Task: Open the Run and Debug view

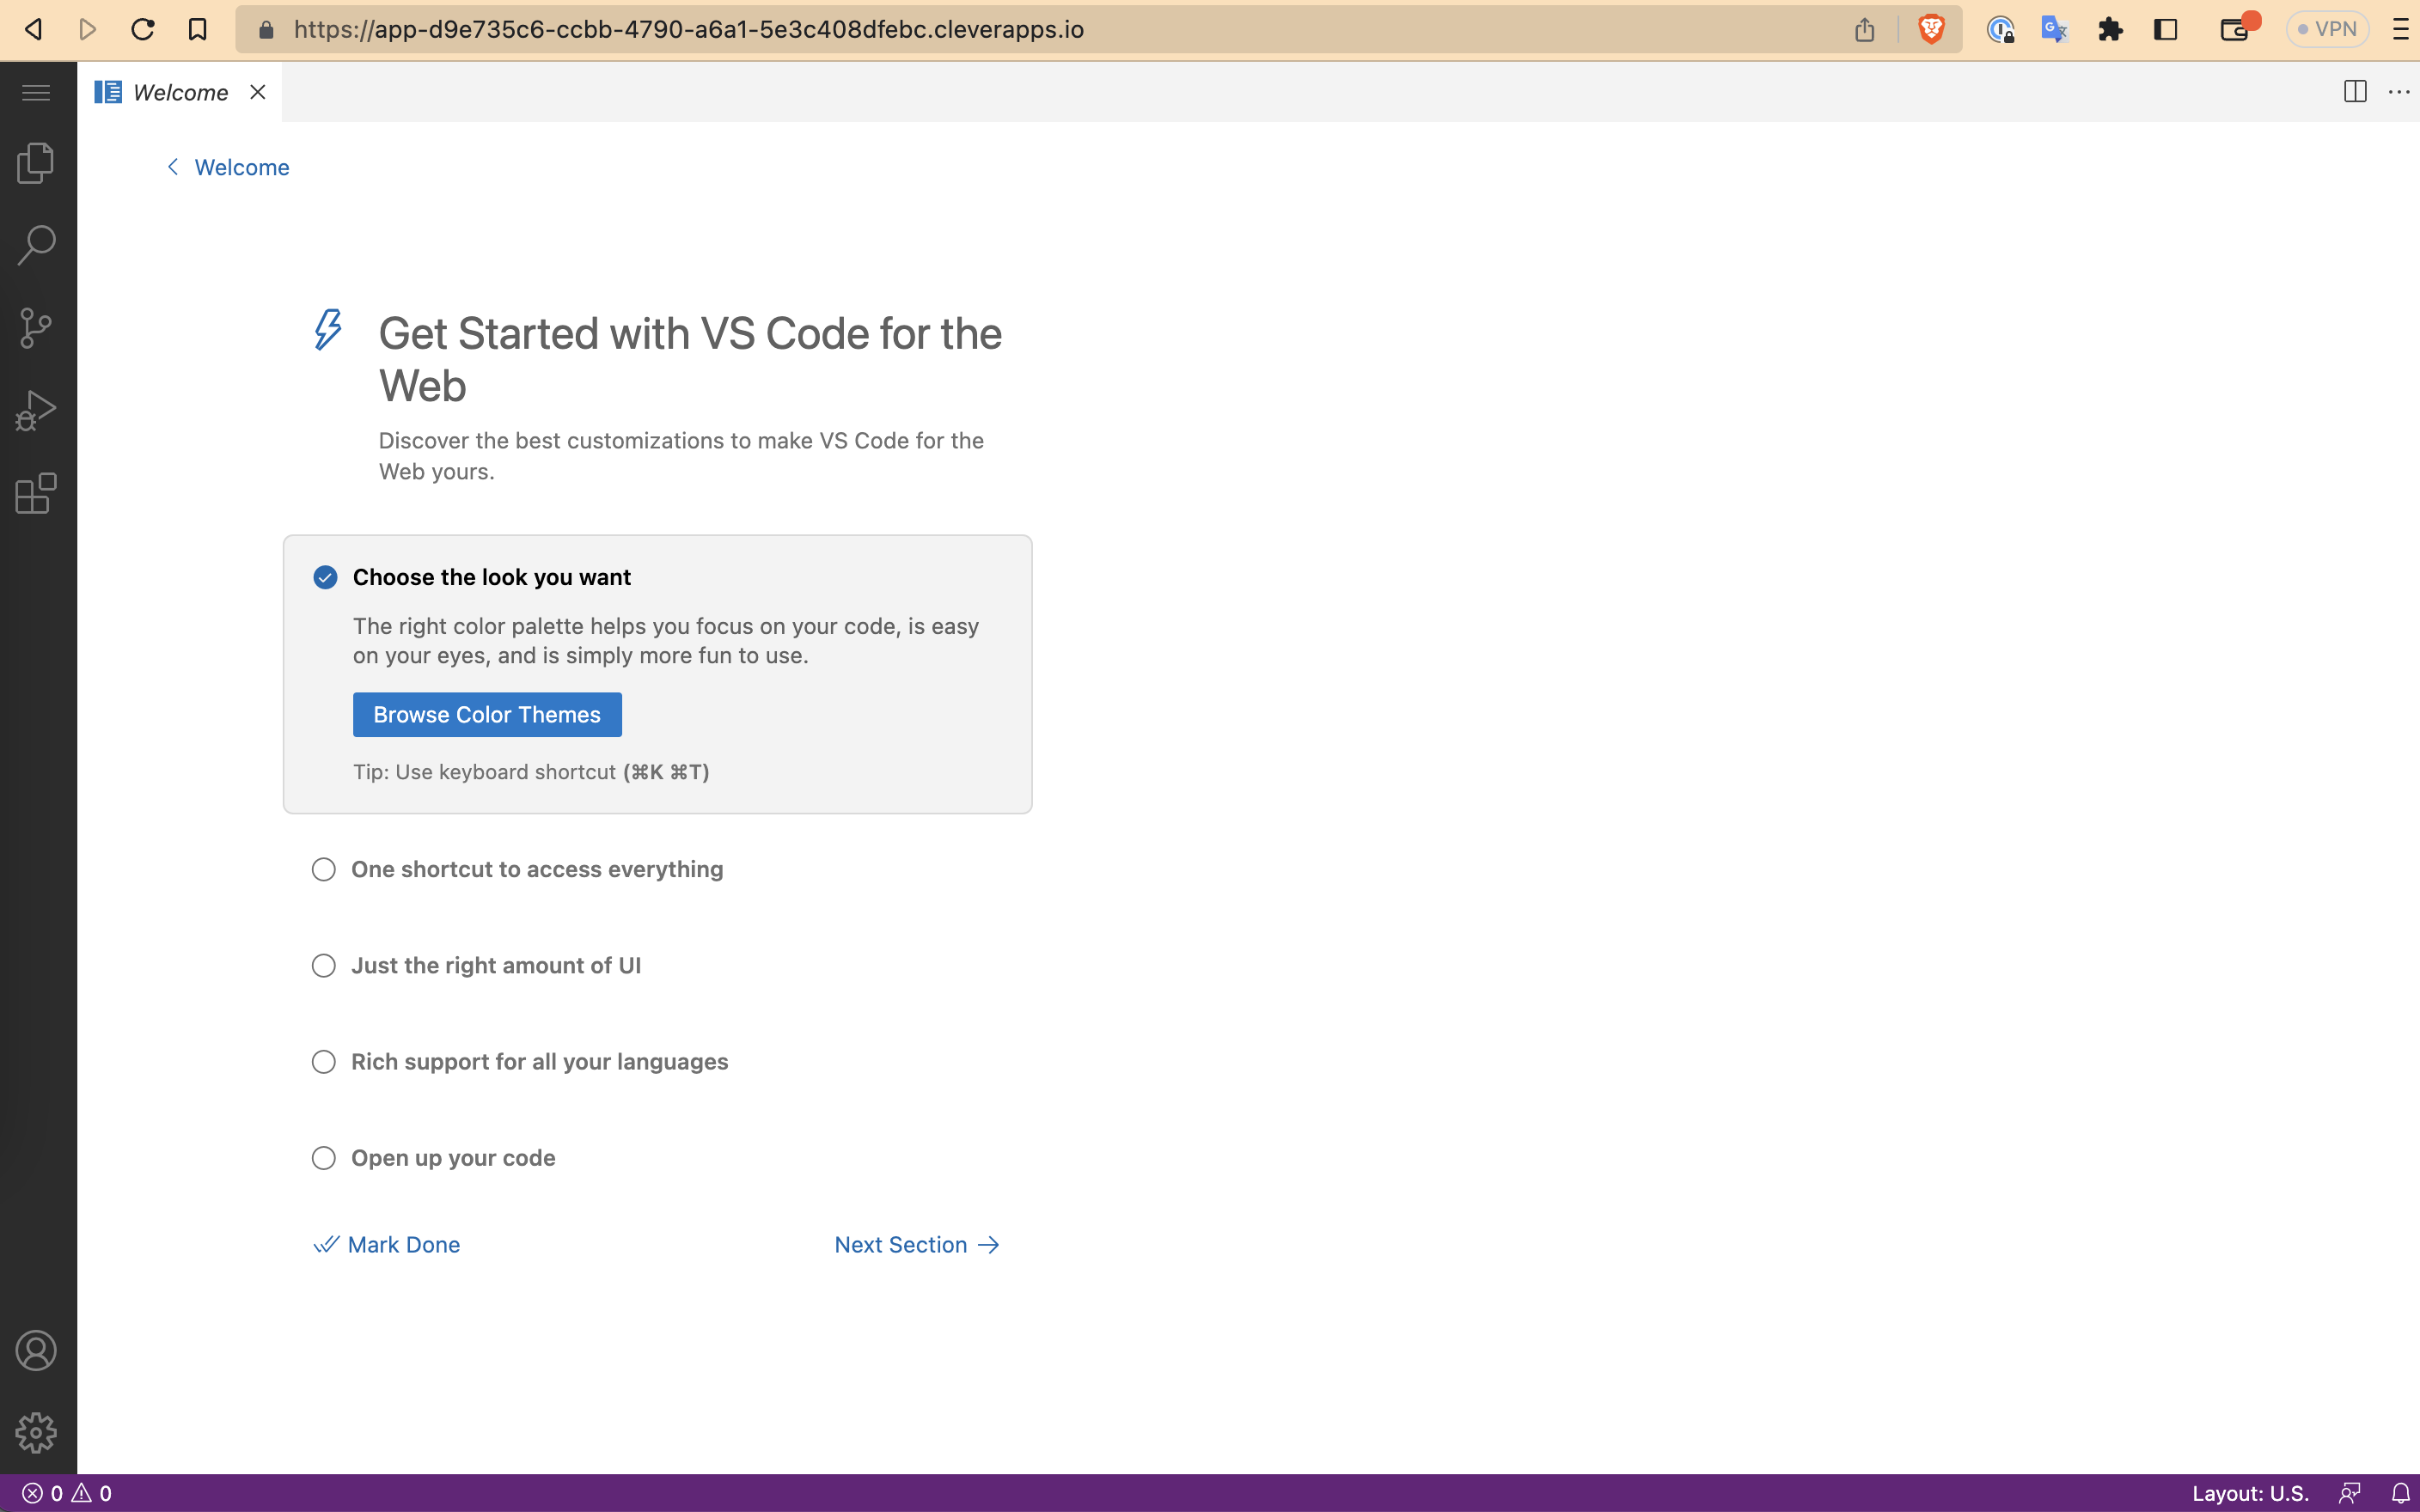Action: (x=36, y=411)
